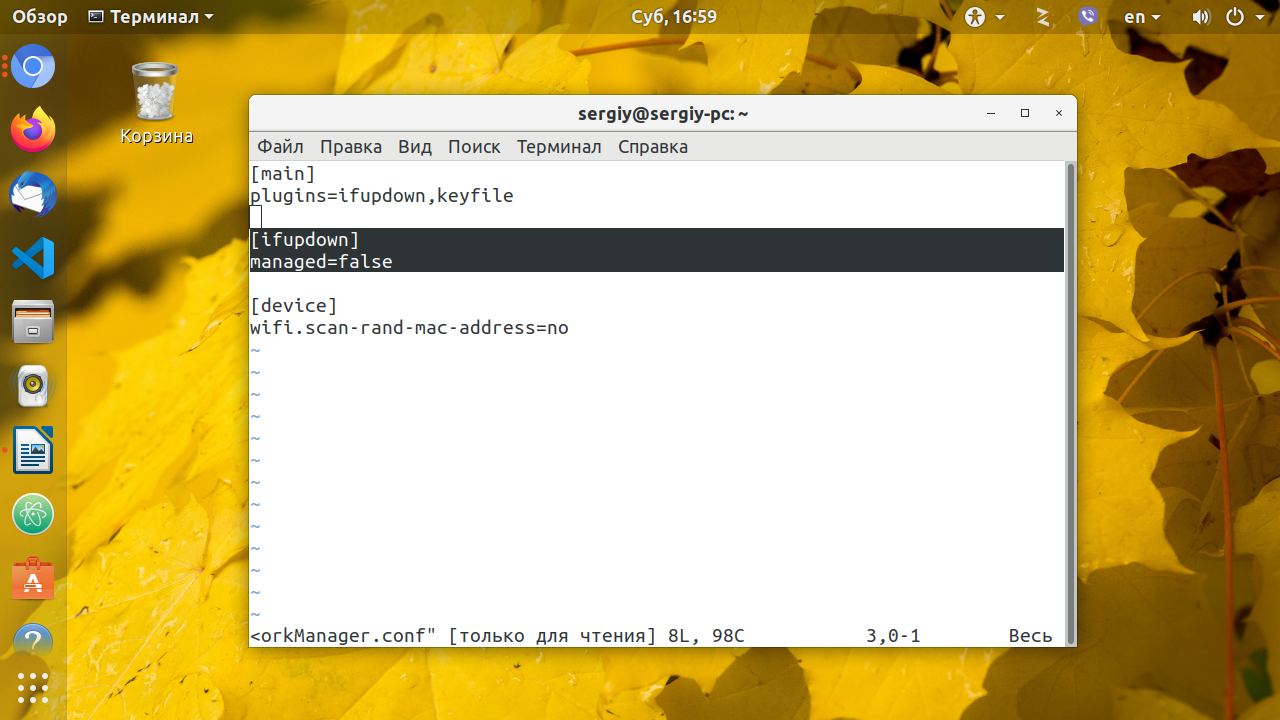This screenshot has width=1280, height=720.
Task: Click the zigzag tray indicator icon
Action: point(1043,17)
